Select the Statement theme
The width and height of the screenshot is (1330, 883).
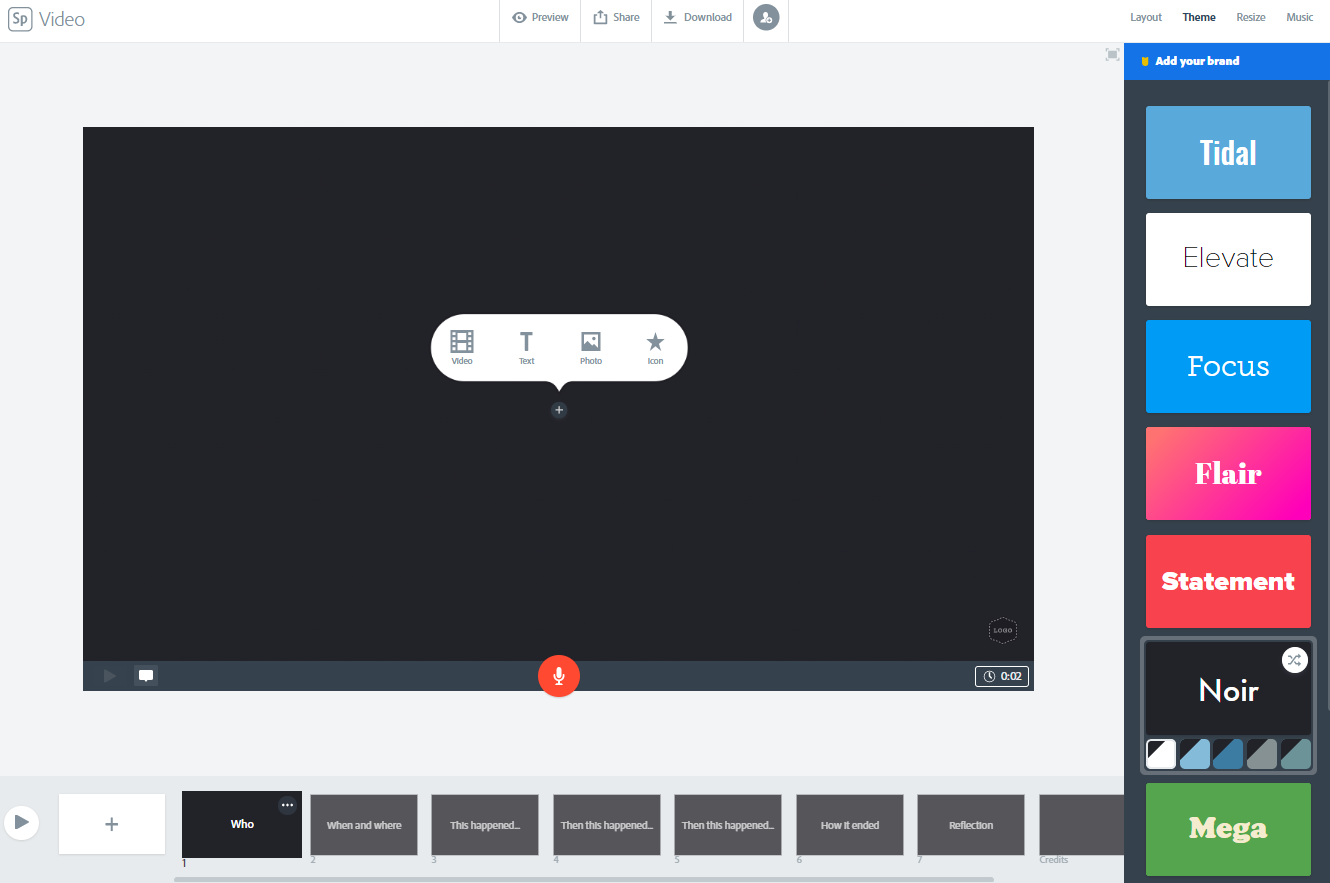pyautogui.click(x=1228, y=581)
